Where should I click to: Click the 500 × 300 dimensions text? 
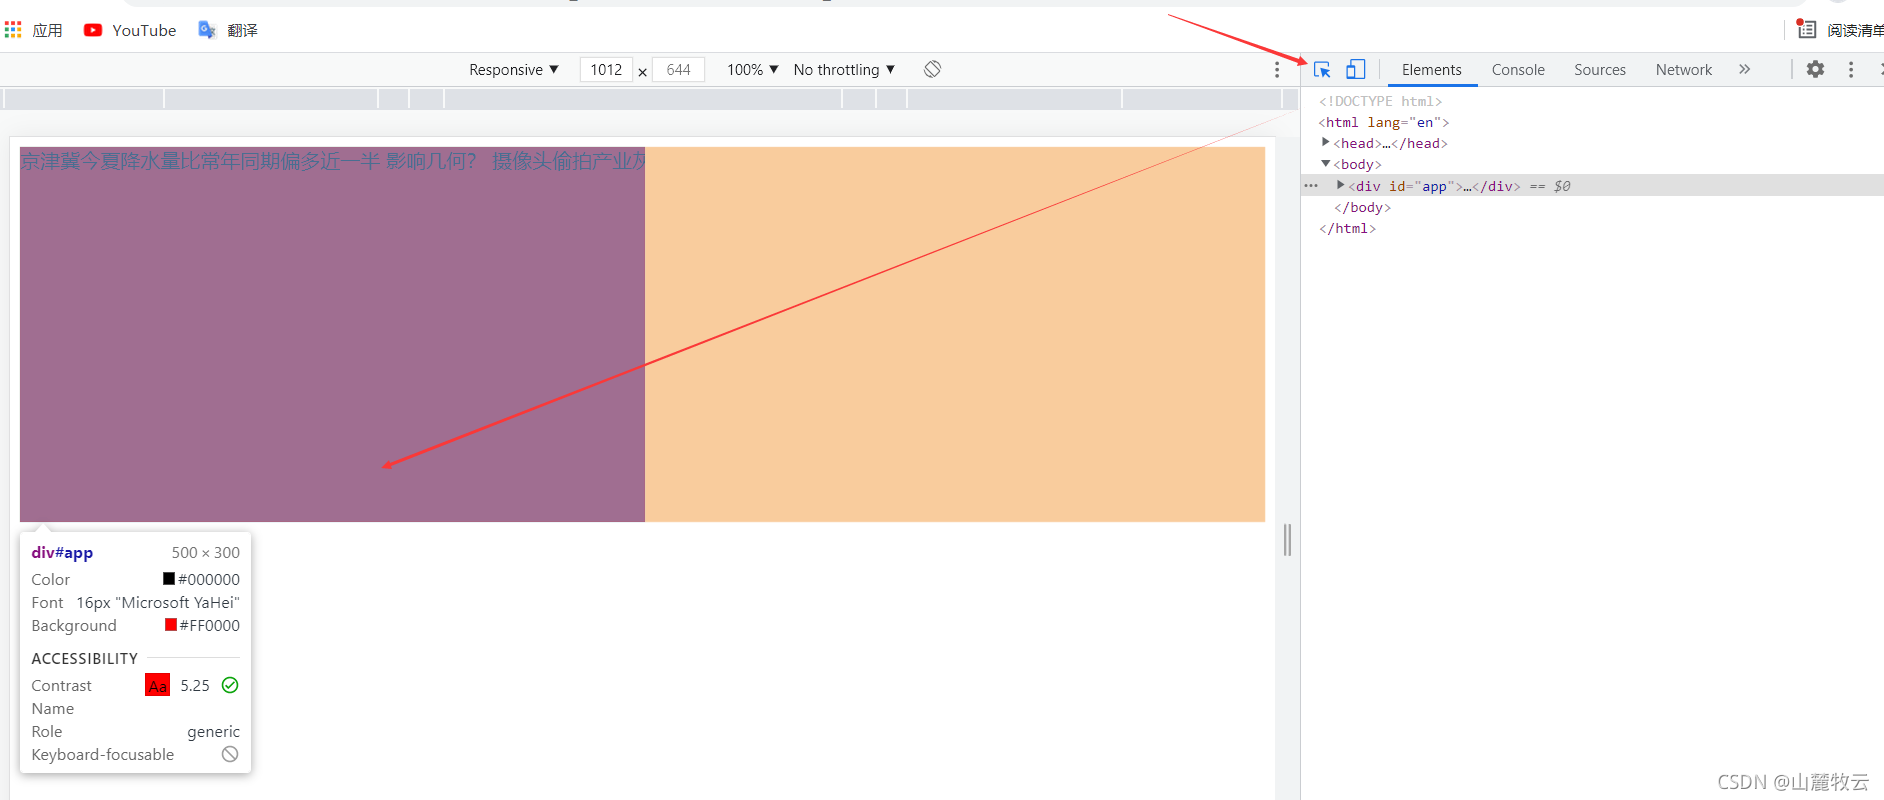(x=206, y=552)
